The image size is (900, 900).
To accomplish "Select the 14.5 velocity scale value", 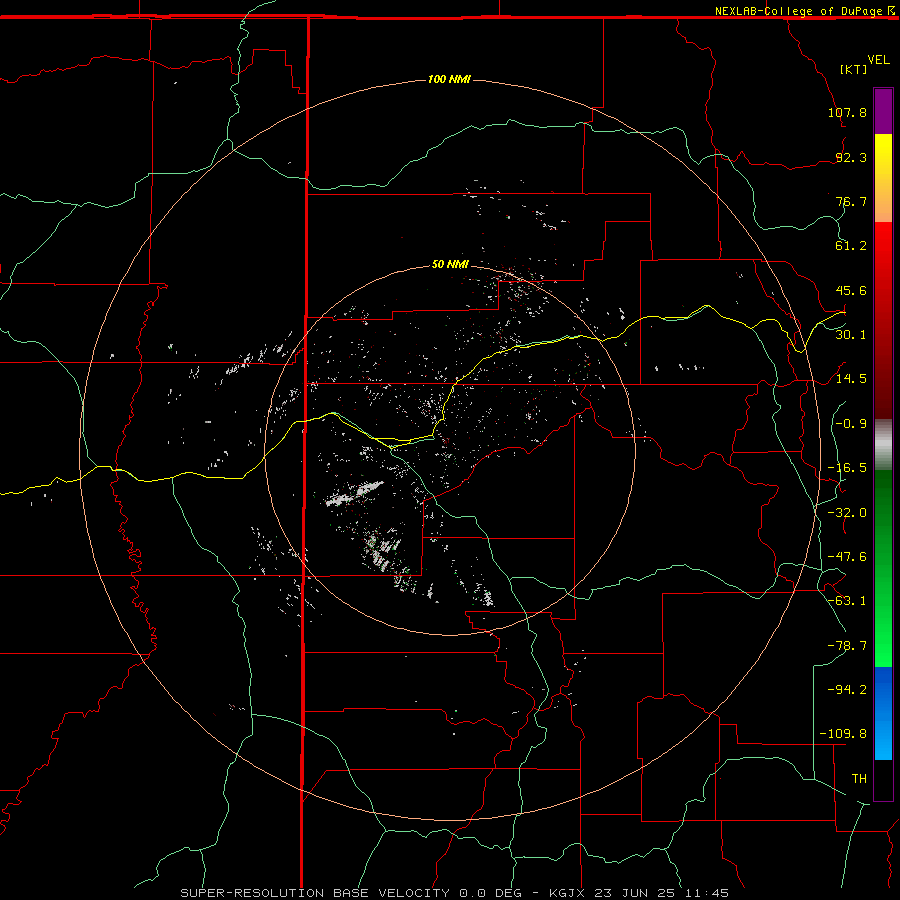I will pyautogui.click(x=851, y=379).
